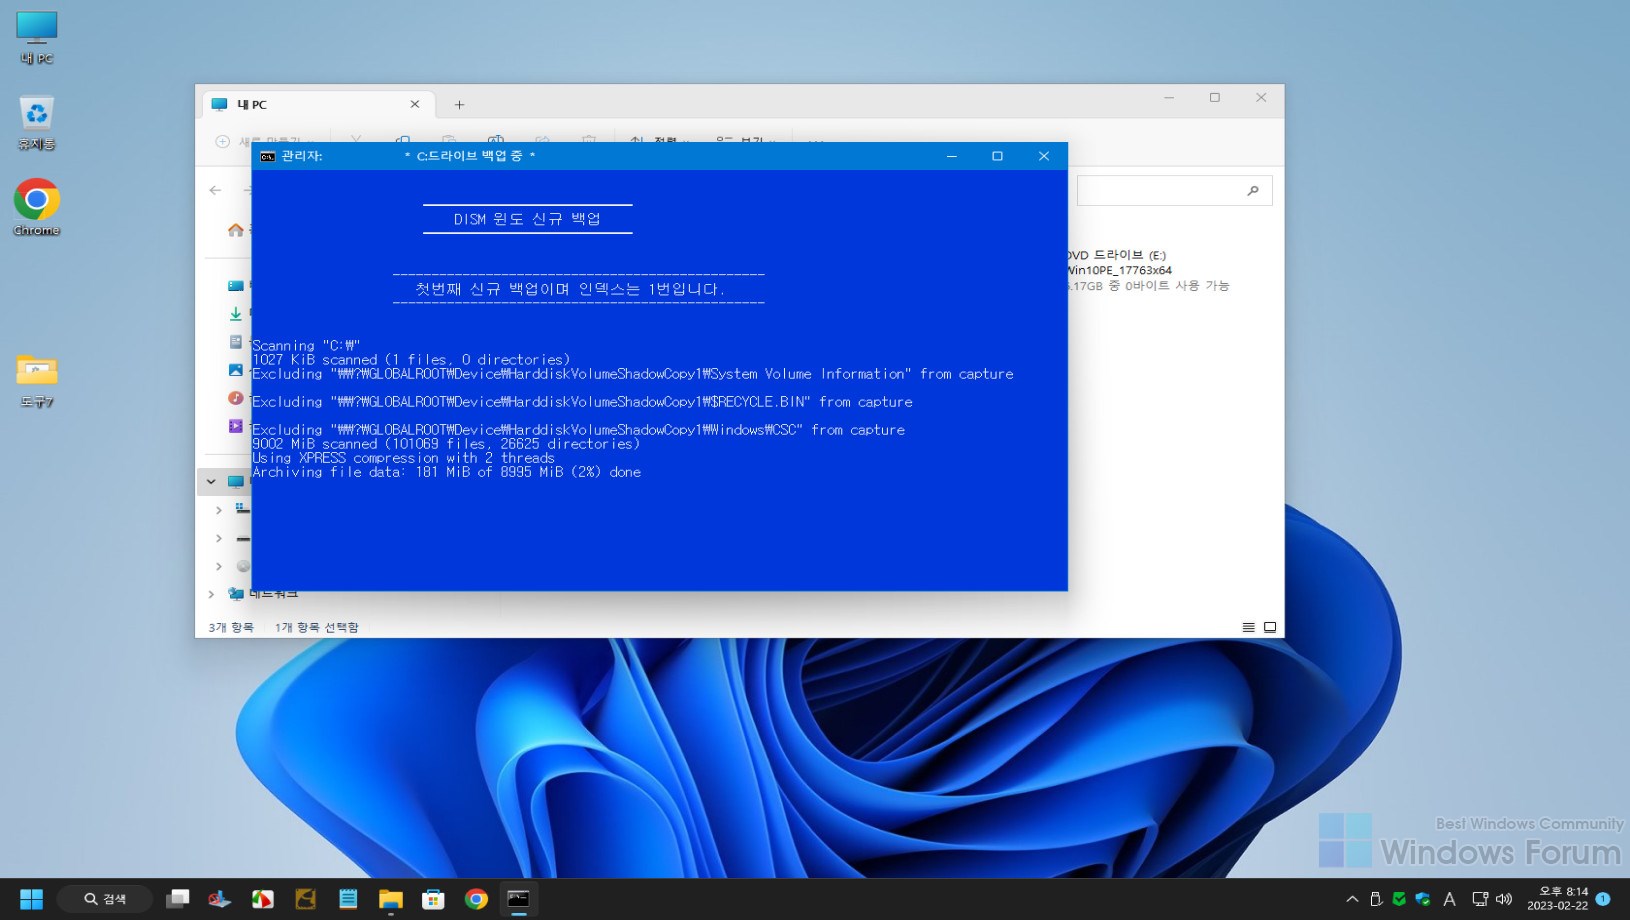This screenshot has height=920, width=1630.
Task: Click the Explorer search magnifier icon
Action: coord(1253,190)
